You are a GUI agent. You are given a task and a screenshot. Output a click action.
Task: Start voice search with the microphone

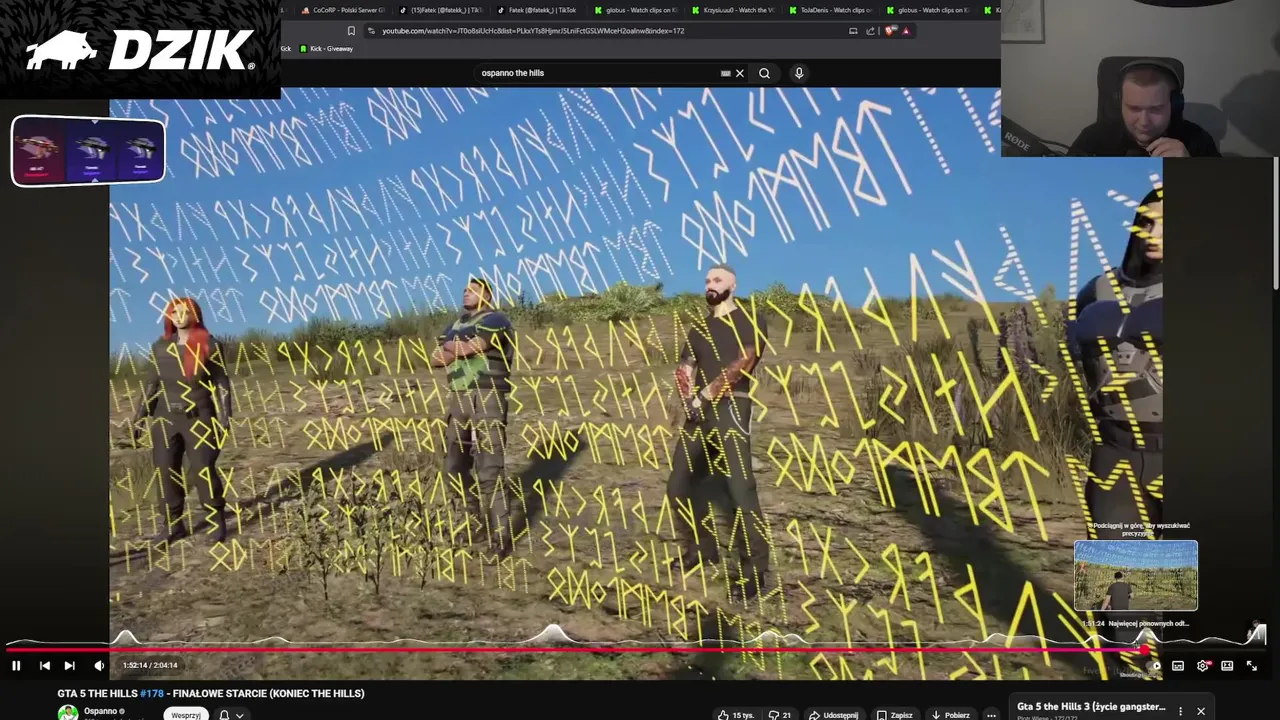click(x=798, y=73)
